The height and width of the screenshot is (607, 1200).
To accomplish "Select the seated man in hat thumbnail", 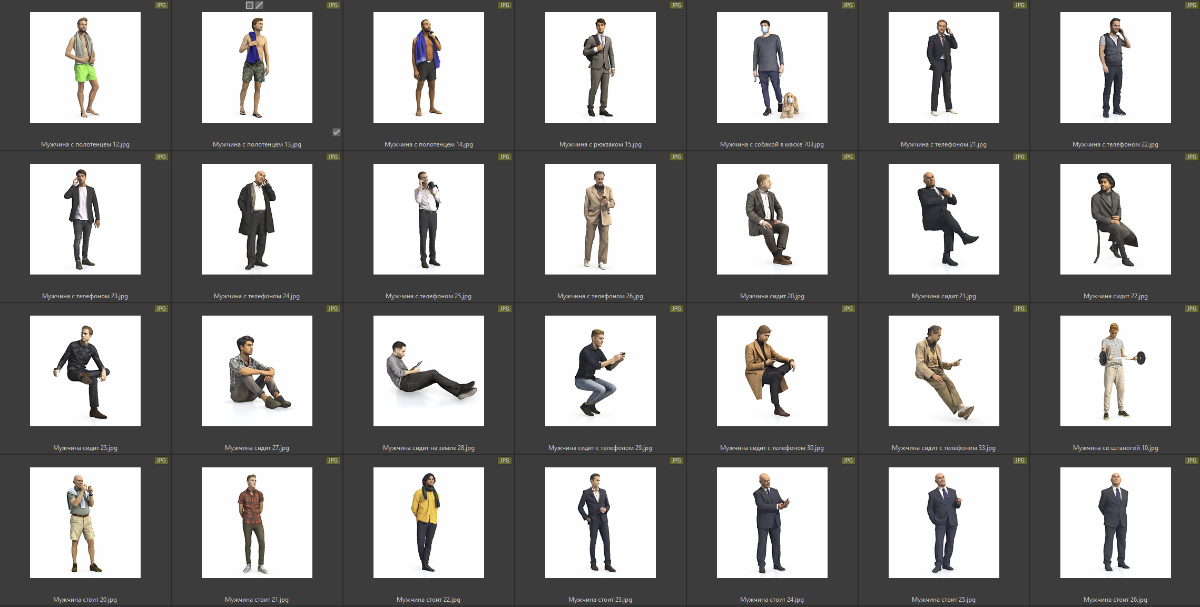I will click(x=1115, y=219).
